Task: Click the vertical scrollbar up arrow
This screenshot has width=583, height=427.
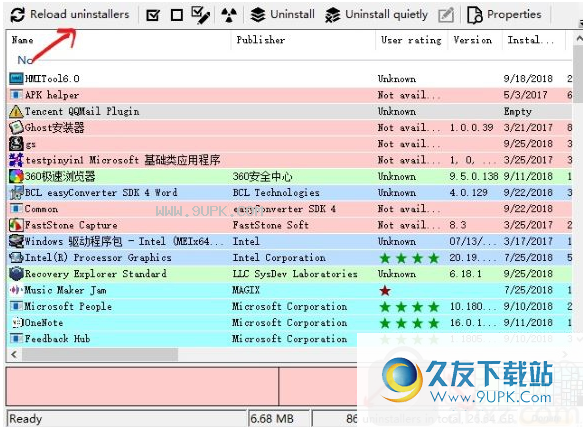Action: tap(579, 39)
